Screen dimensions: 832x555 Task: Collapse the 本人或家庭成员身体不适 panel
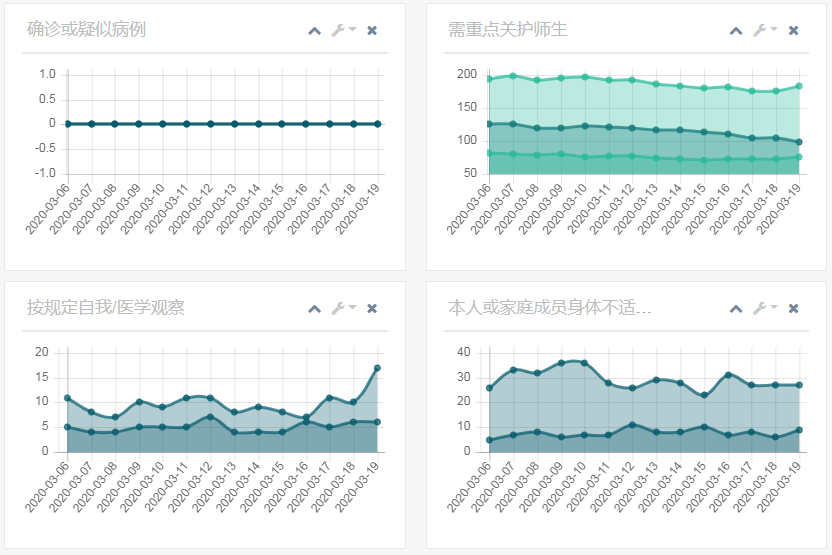736,309
